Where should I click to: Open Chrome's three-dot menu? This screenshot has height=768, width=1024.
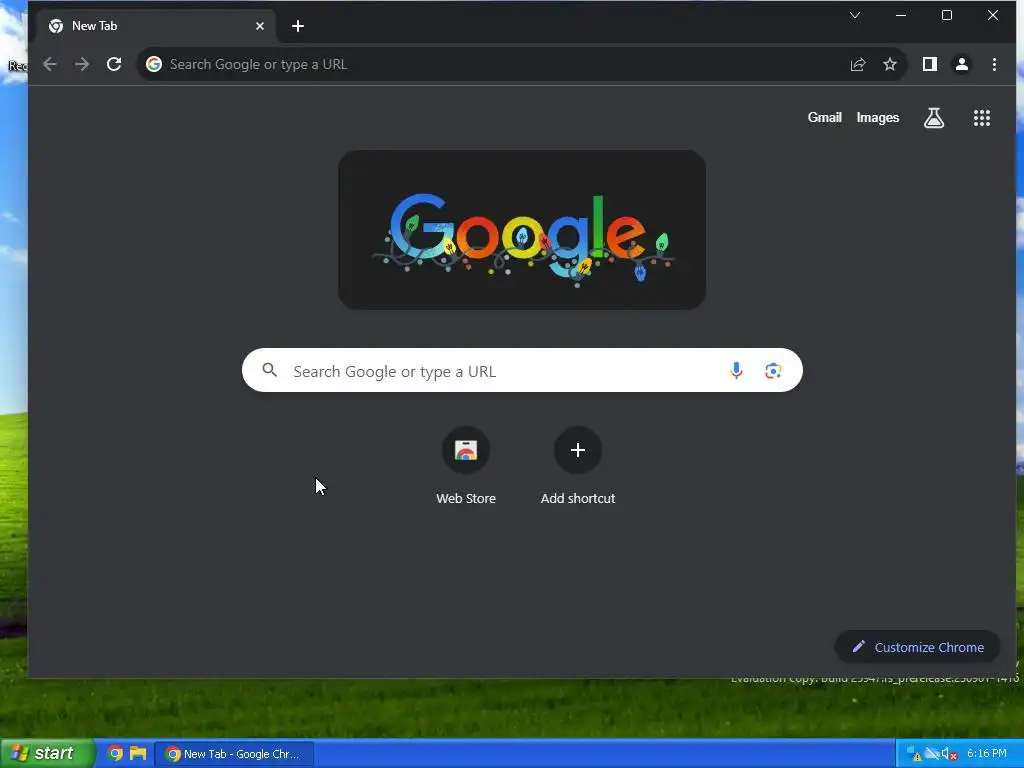pos(994,64)
